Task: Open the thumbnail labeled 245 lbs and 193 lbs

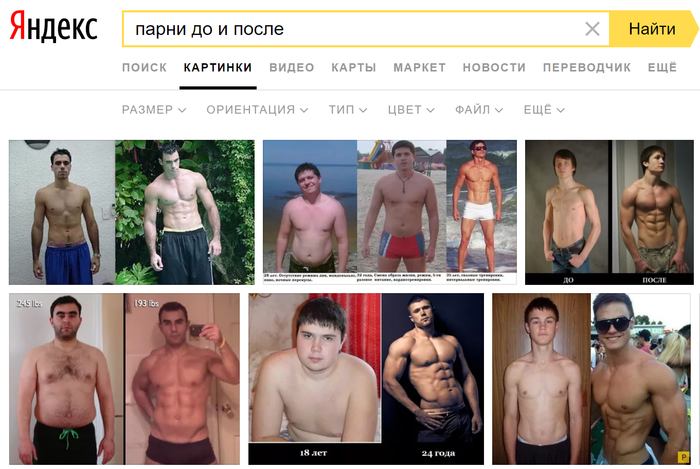Action: click(124, 379)
